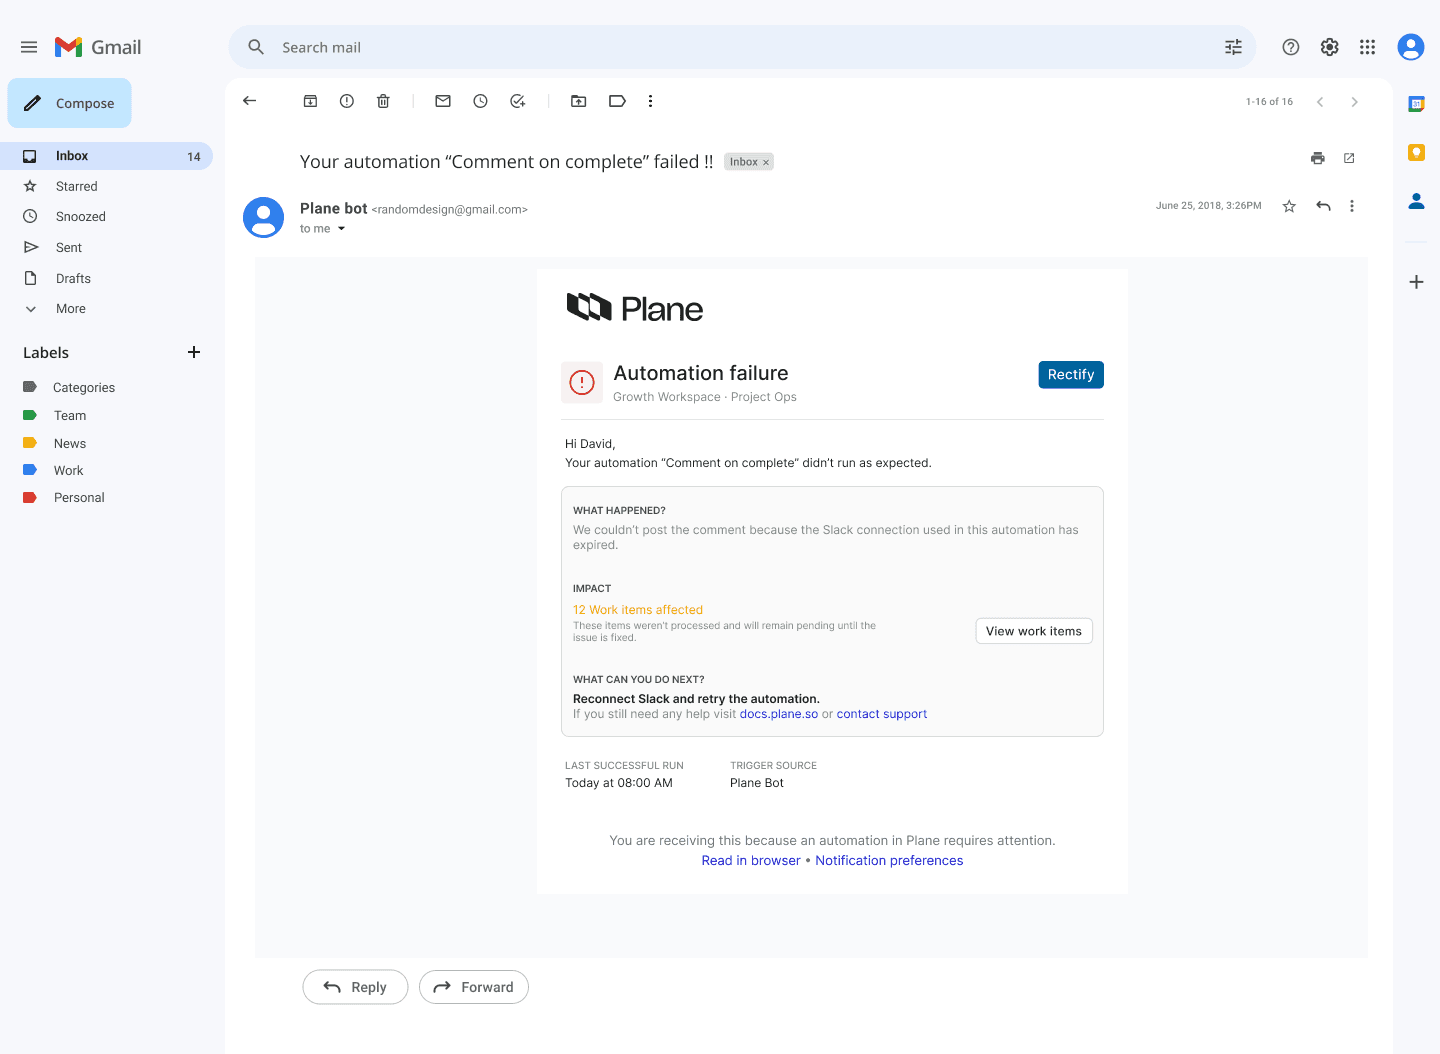Open contact support link
This screenshot has height=1054, width=1440.
click(x=882, y=714)
